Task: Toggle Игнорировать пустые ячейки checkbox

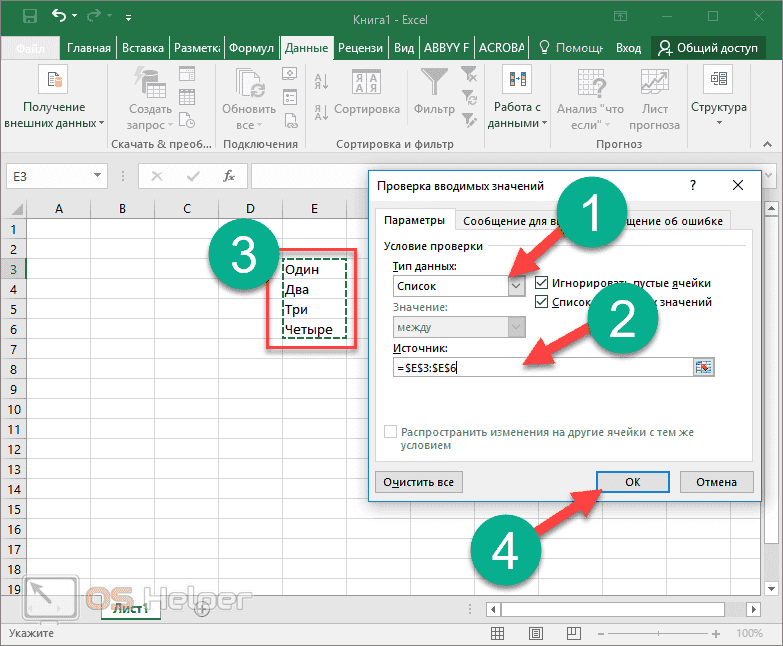Action: [542, 283]
